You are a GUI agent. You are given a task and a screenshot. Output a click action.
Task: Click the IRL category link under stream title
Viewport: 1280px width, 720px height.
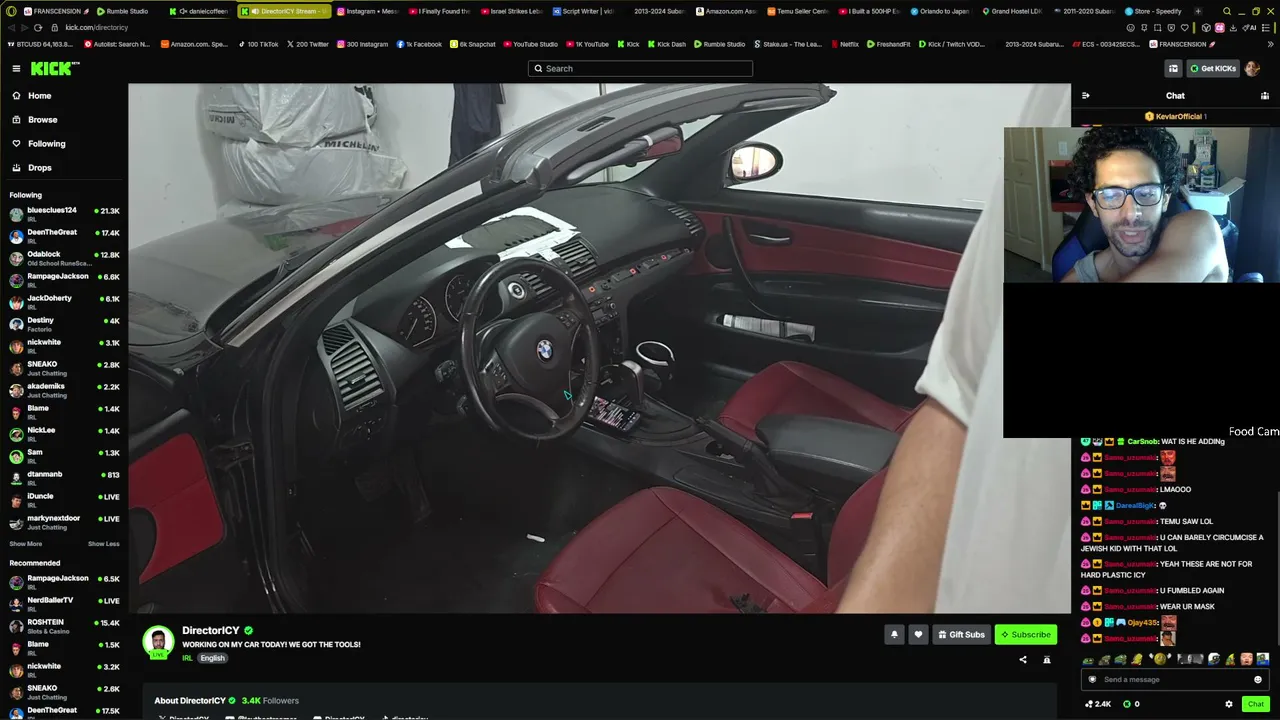(187, 658)
